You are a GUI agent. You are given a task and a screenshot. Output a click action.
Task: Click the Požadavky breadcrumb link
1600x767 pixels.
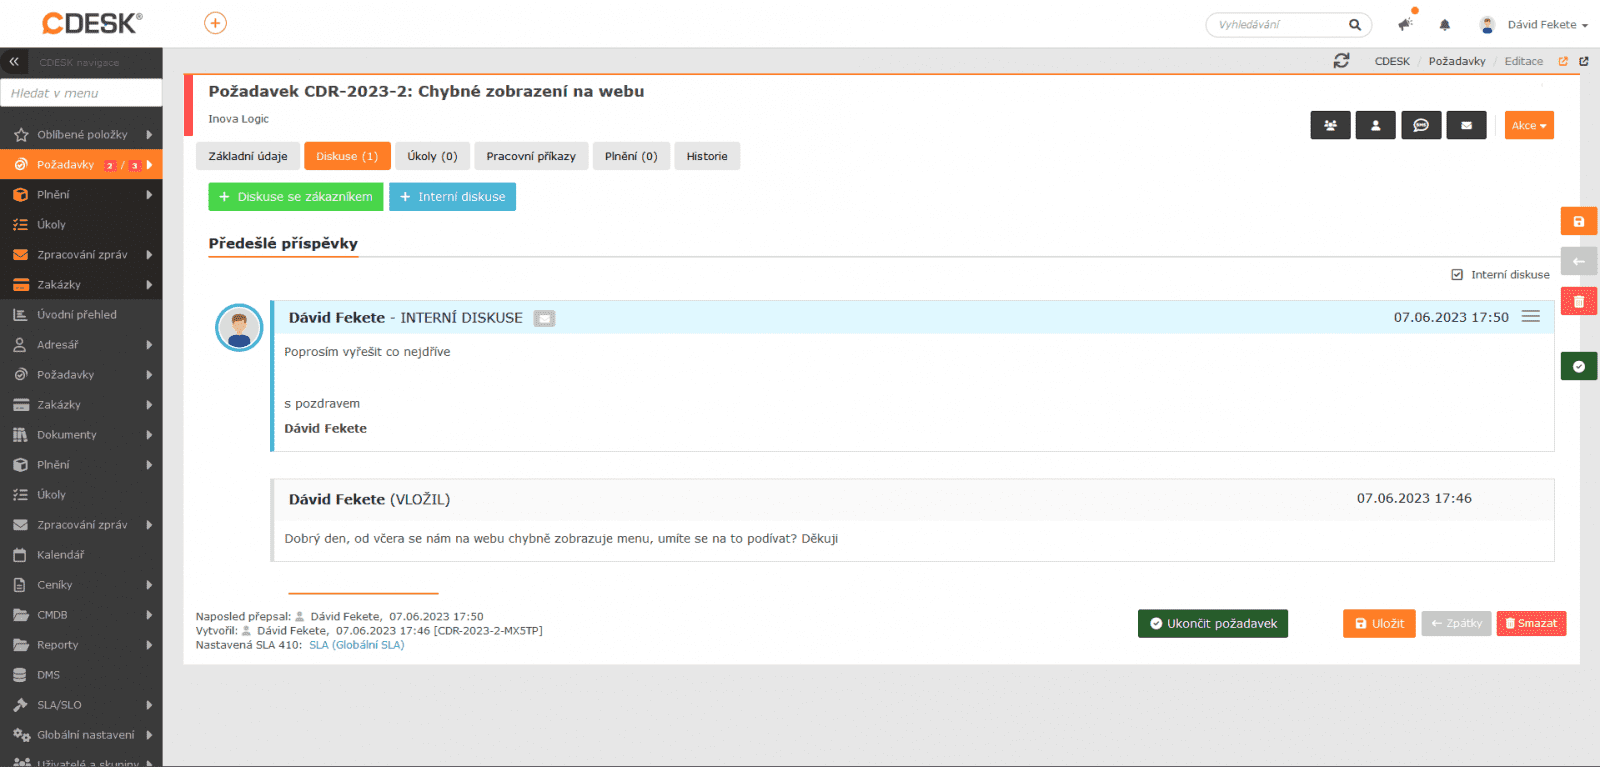(1457, 61)
